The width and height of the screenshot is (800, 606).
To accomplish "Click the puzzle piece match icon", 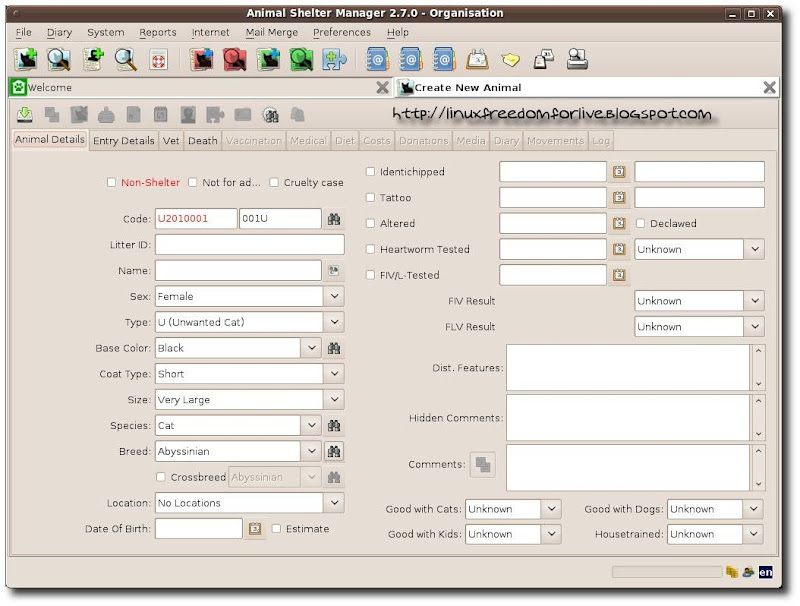I will (x=335, y=60).
